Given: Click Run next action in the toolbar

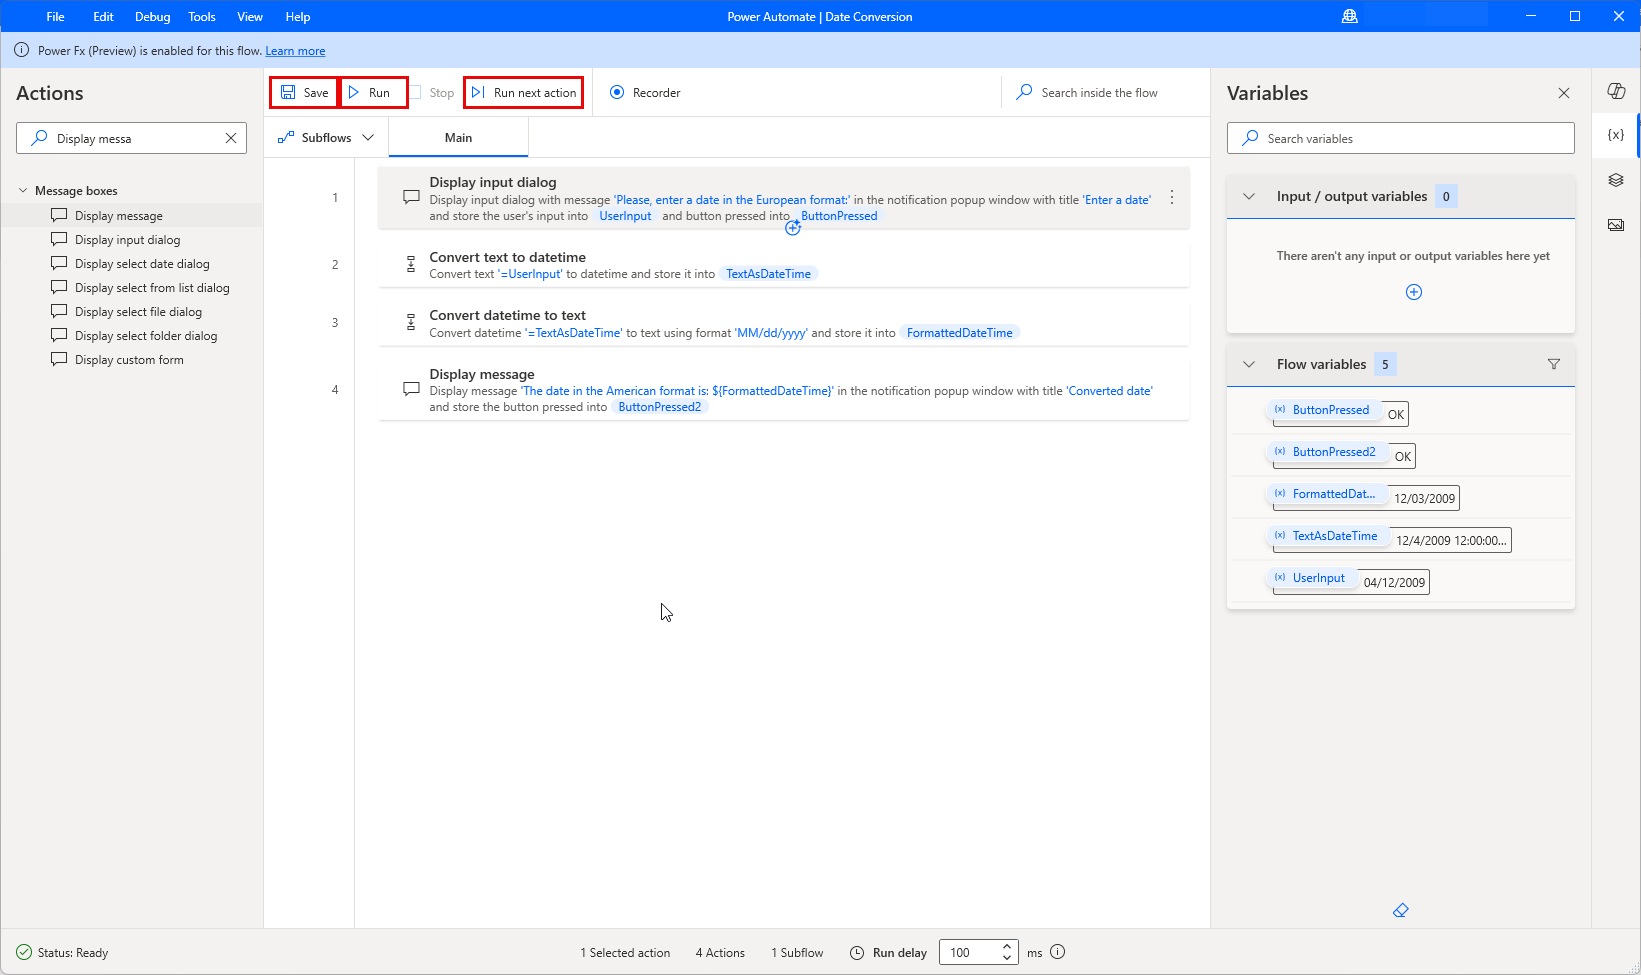Looking at the screenshot, I should (524, 92).
